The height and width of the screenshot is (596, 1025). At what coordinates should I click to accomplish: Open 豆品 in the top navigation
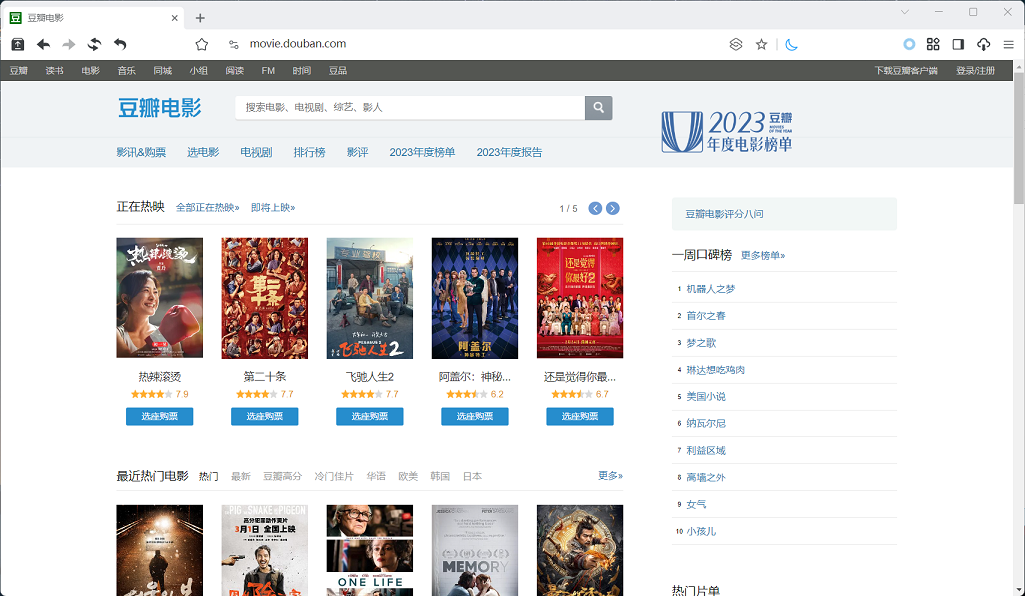click(x=337, y=71)
